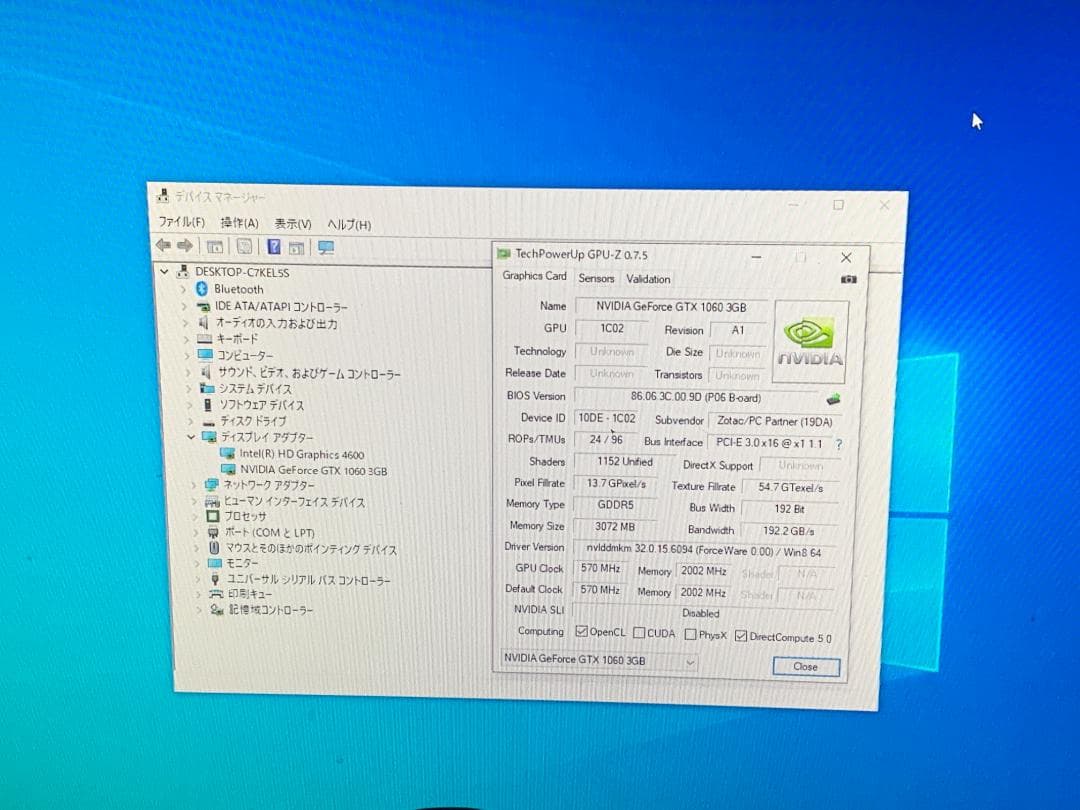Click the forward arrow in Device Manager toolbar
This screenshot has width=1080, height=810.
click(x=185, y=245)
